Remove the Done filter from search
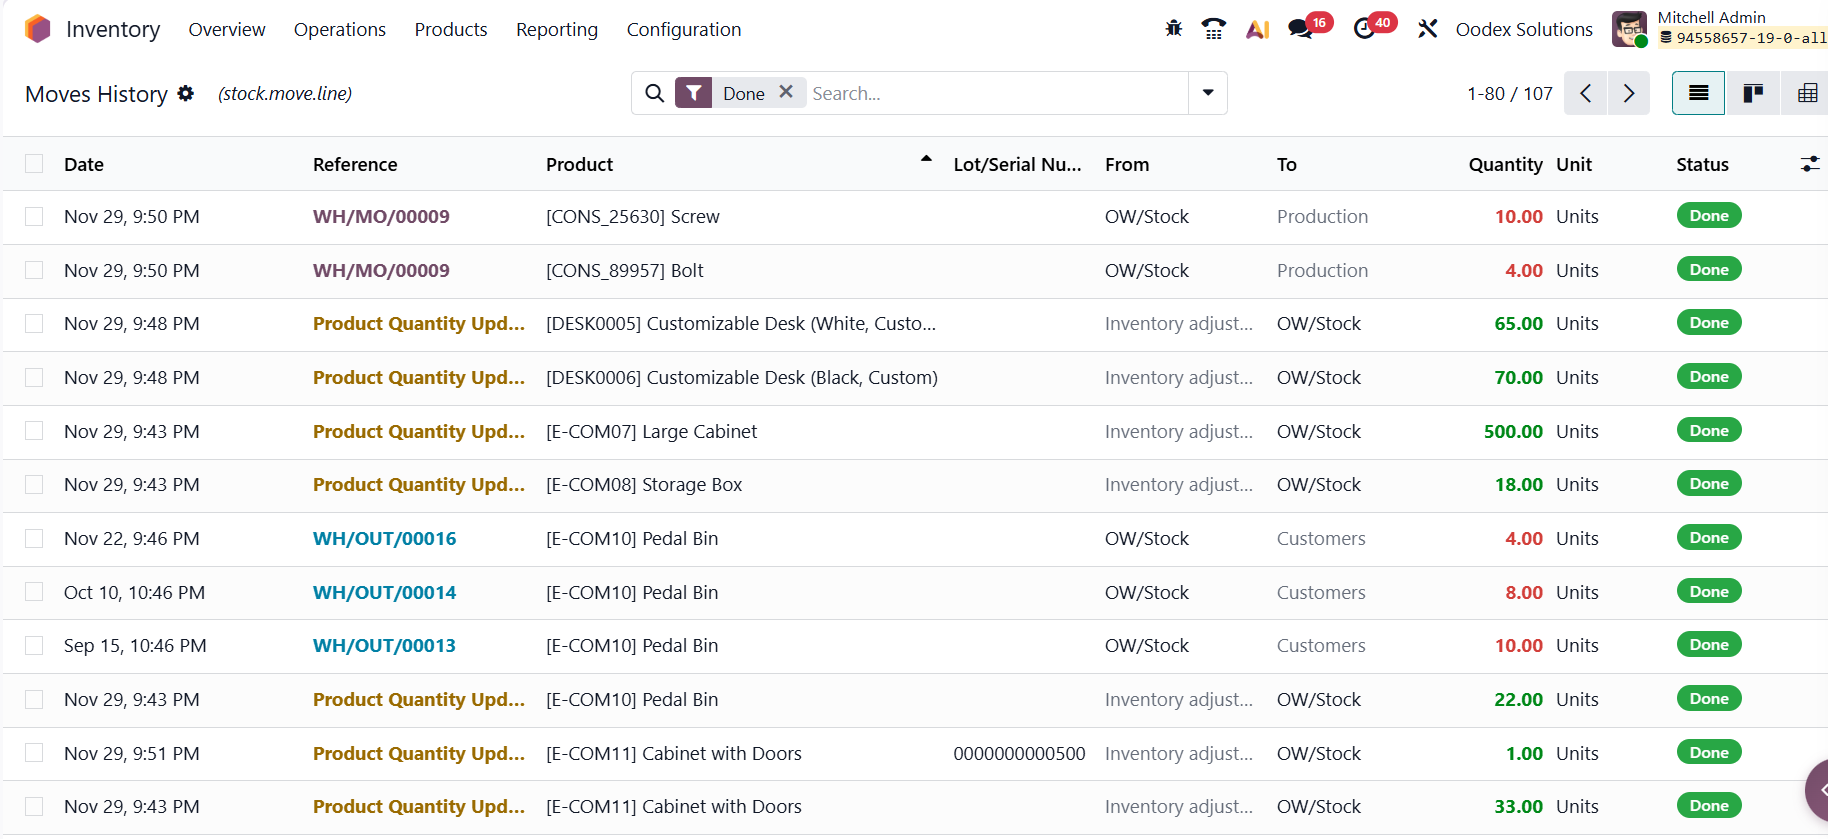Viewport: 1828px width, 839px height. click(x=786, y=92)
